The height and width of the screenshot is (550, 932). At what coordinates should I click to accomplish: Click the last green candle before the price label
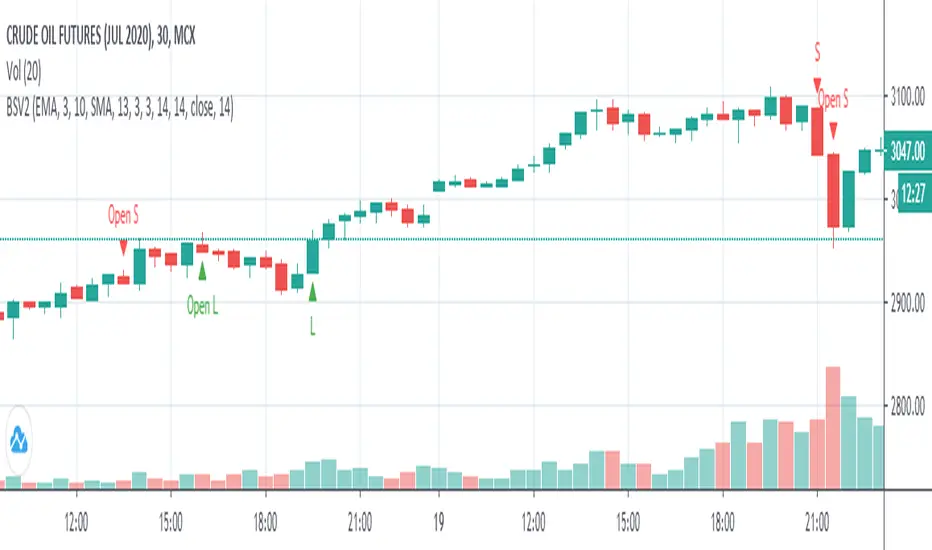point(866,160)
